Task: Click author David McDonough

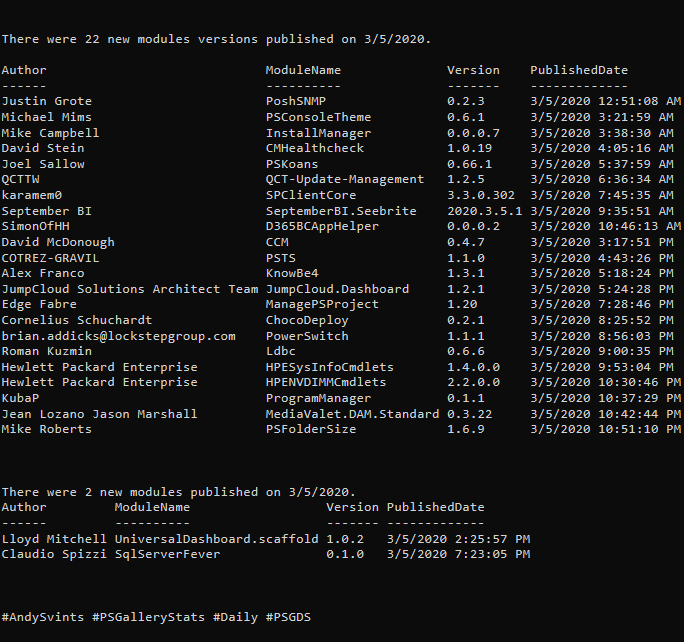Action: pyautogui.click(x=58, y=242)
